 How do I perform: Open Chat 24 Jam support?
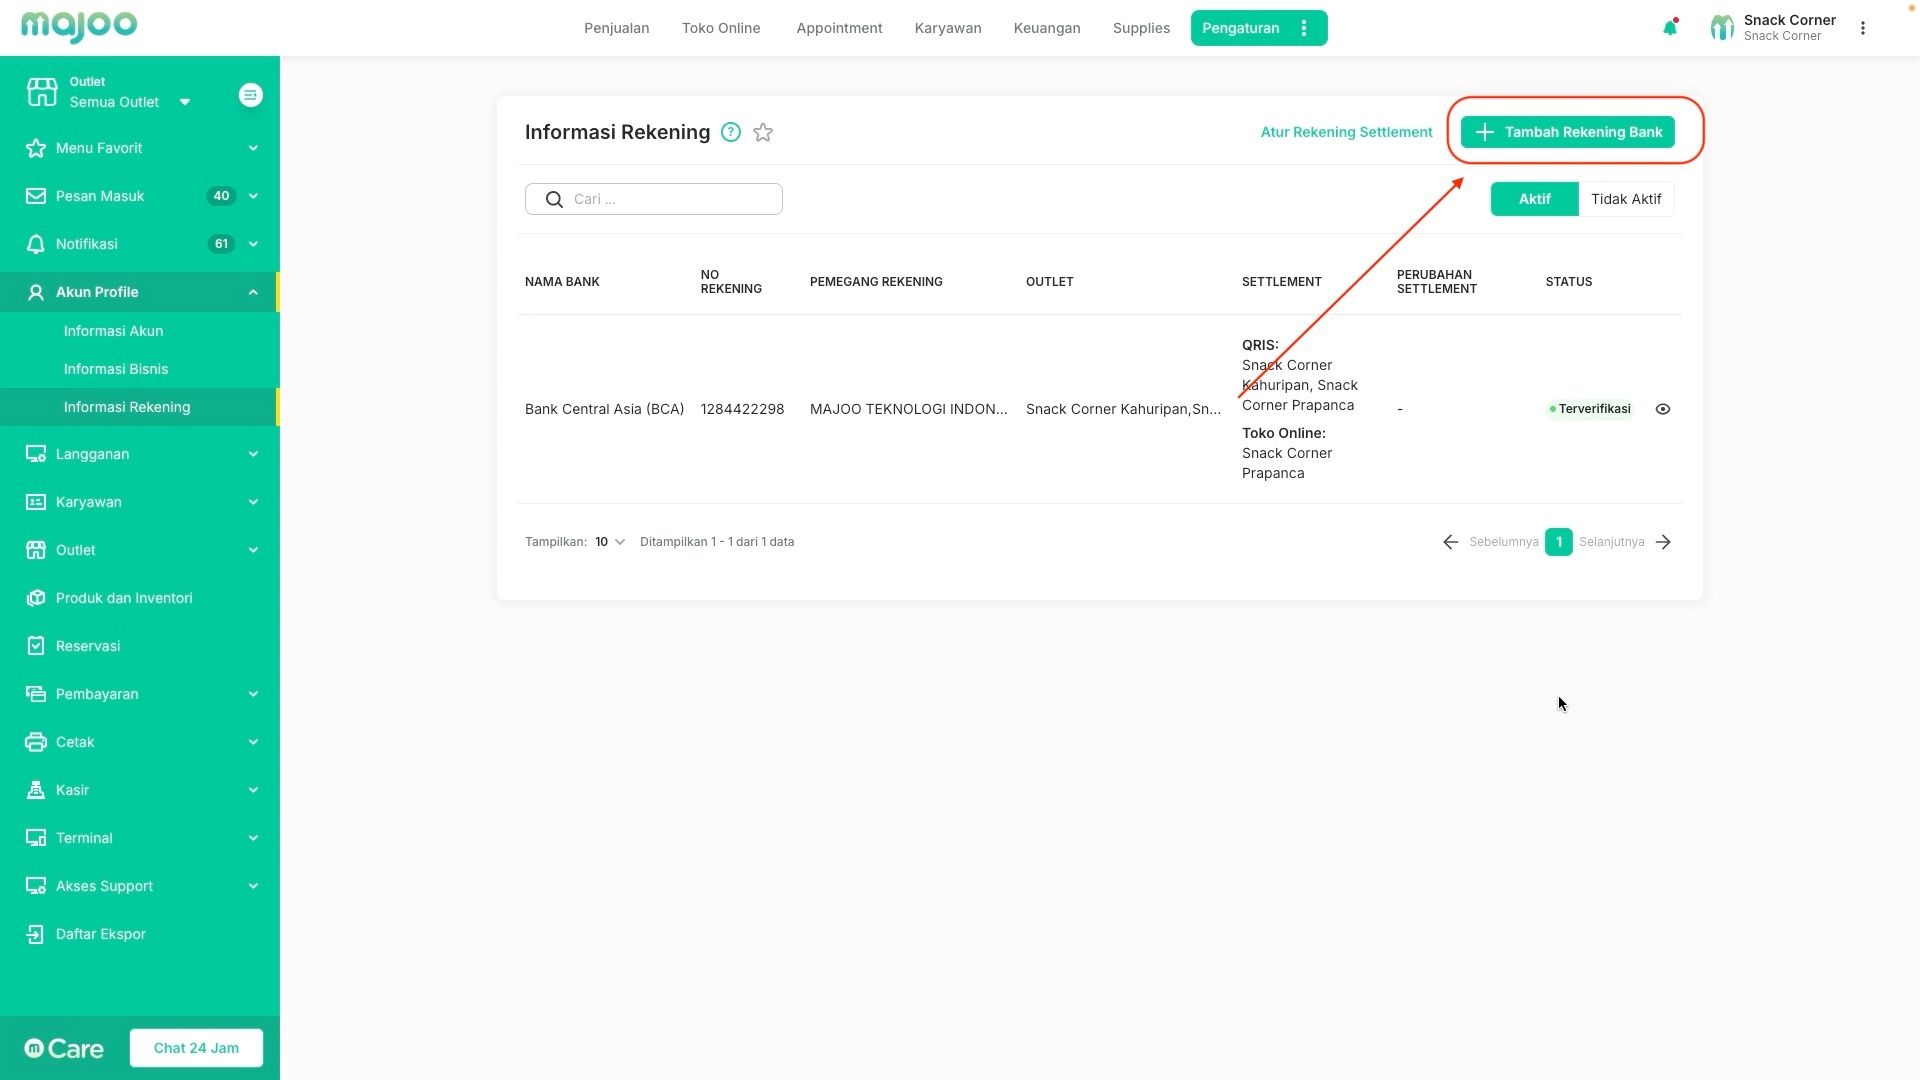(x=196, y=1048)
